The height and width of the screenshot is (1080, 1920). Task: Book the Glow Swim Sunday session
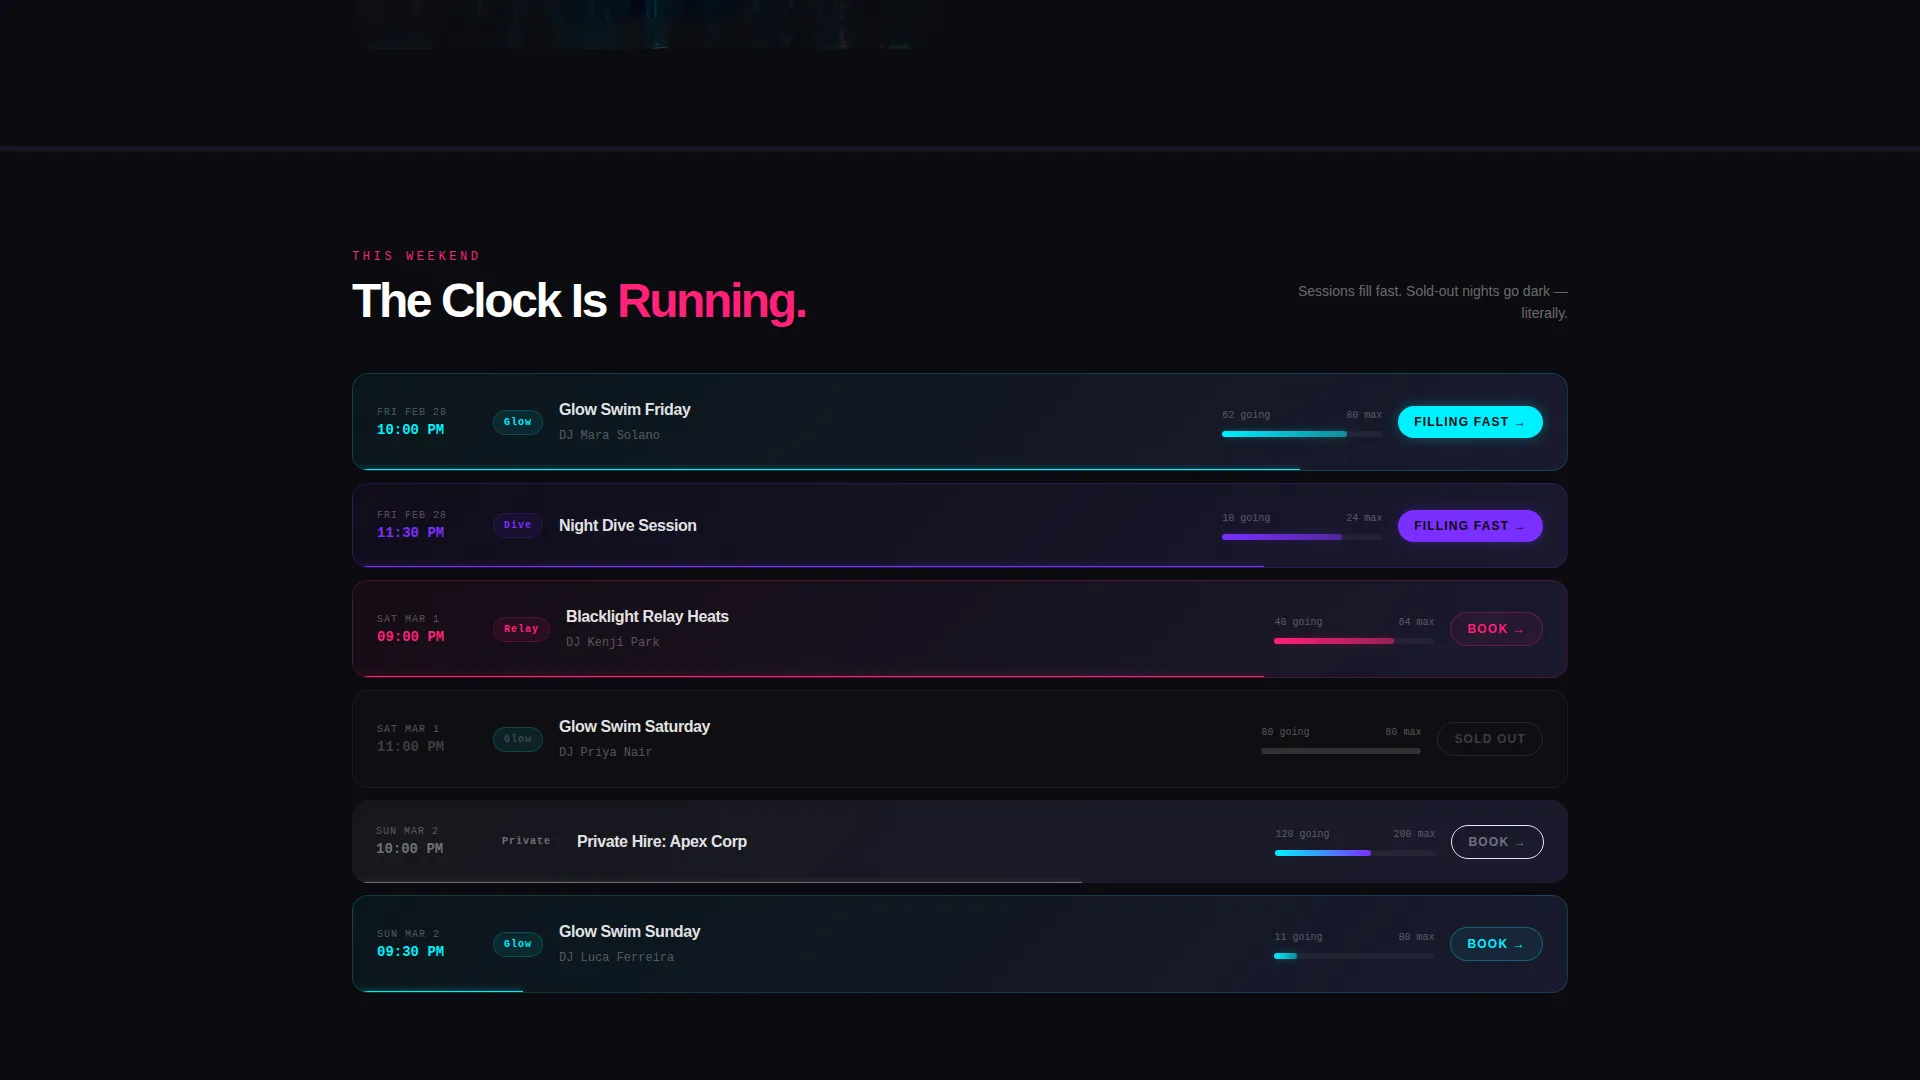1496,944
